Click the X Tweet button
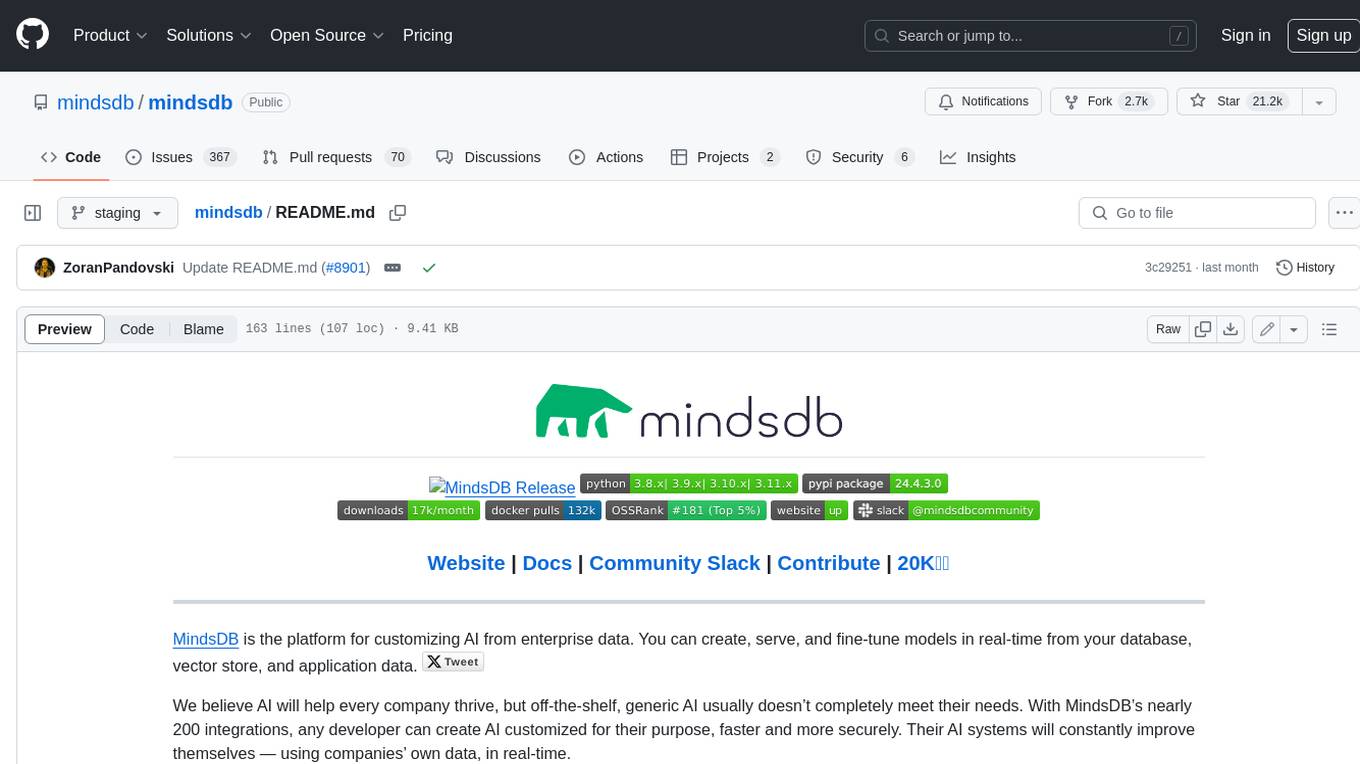Image resolution: width=1360 pixels, height=764 pixels. tap(453, 661)
